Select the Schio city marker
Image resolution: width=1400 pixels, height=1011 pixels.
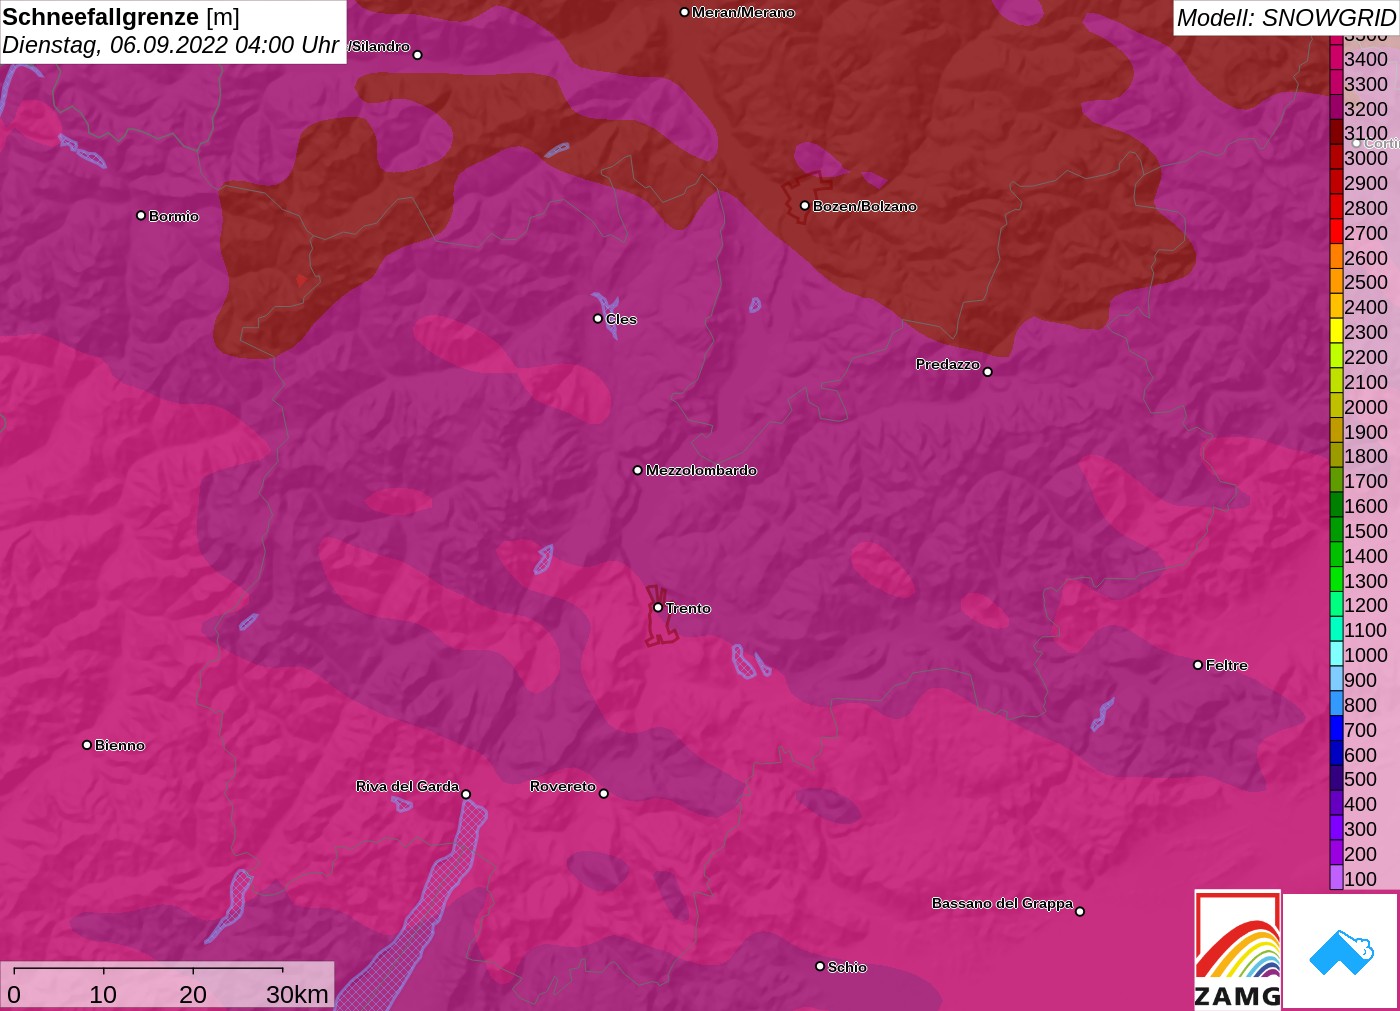[820, 966]
